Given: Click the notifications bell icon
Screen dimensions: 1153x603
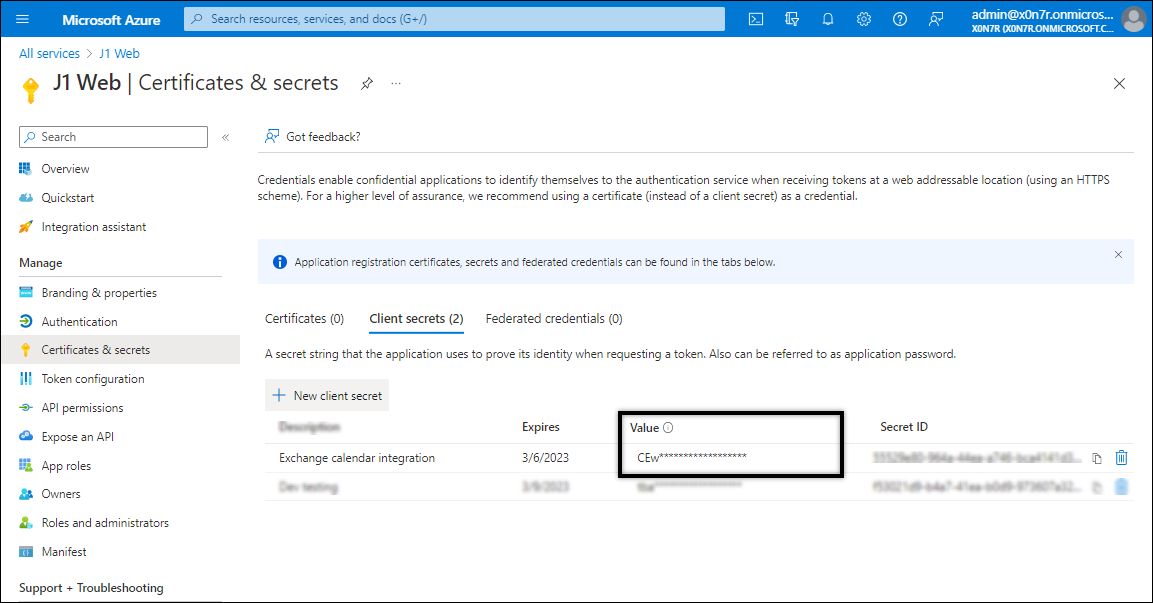Looking at the screenshot, I should click(828, 19).
